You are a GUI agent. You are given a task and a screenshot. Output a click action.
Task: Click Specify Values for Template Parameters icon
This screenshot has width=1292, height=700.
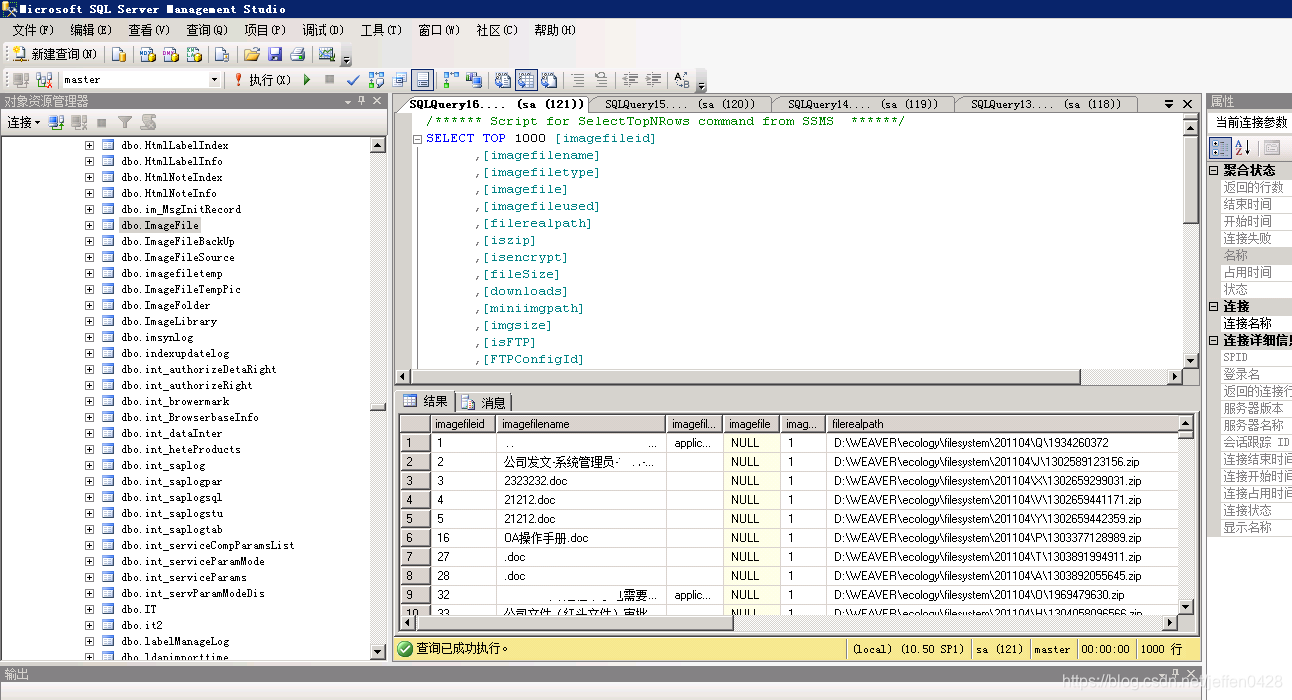682,80
